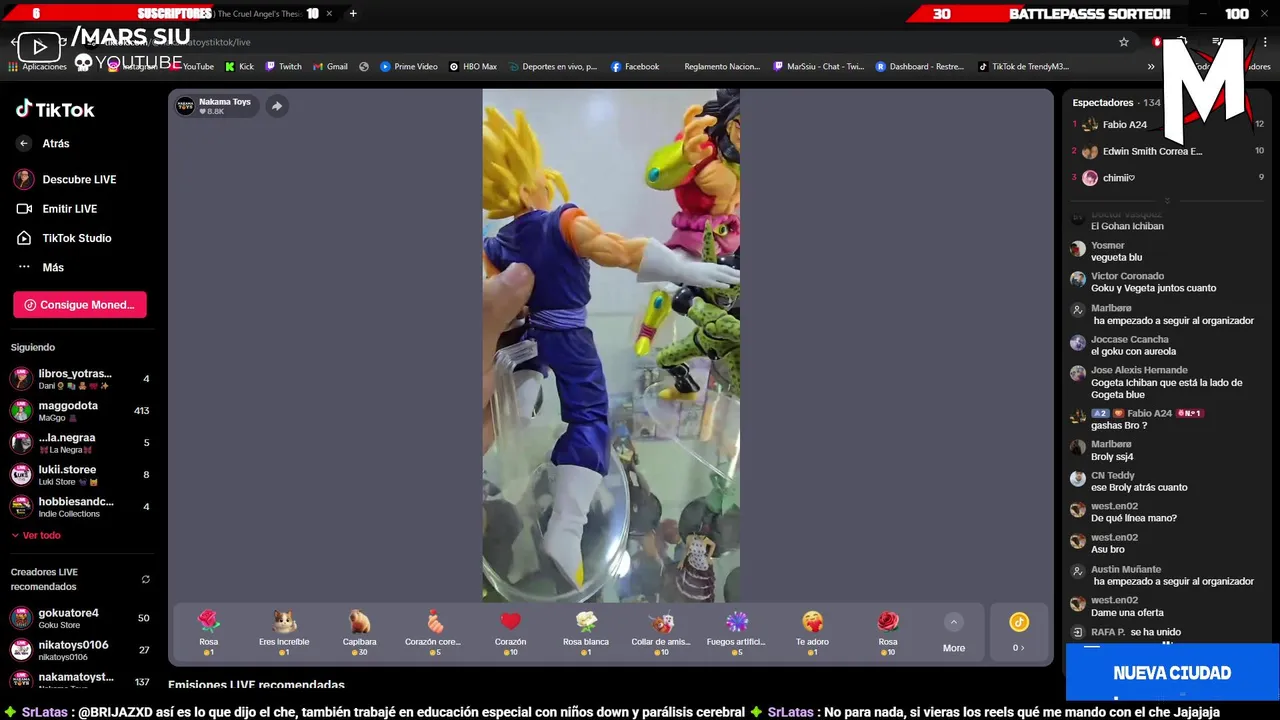The width and height of the screenshot is (1280, 720).
Task: Open lukii.storee live channel
Action: tap(80, 475)
